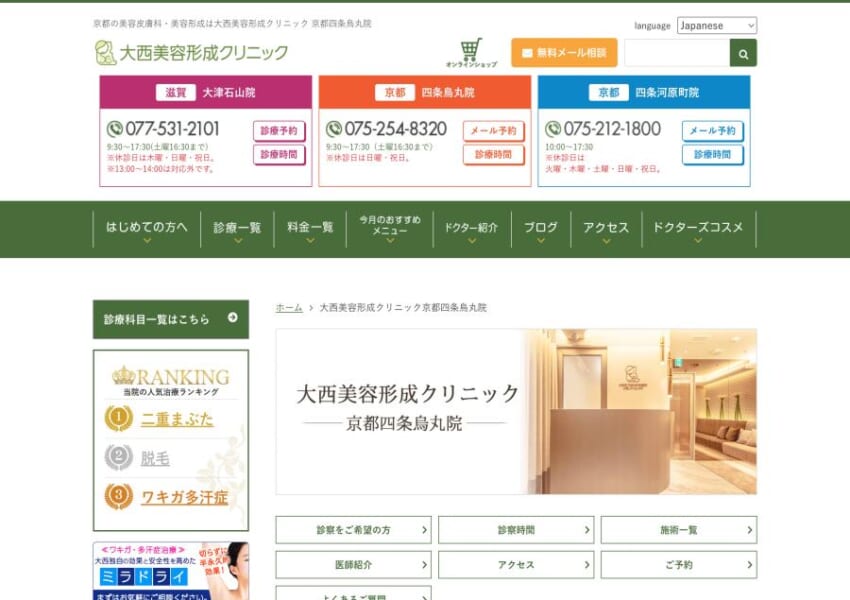This screenshot has width=850, height=600.
Task: Open the ドクター紹介 menu
Action: click(472, 229)
